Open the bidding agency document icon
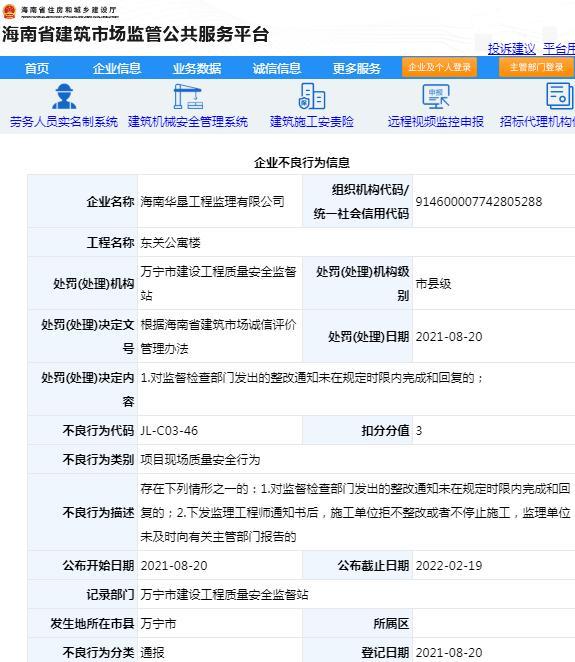575x662 pixels. point(560,96)
